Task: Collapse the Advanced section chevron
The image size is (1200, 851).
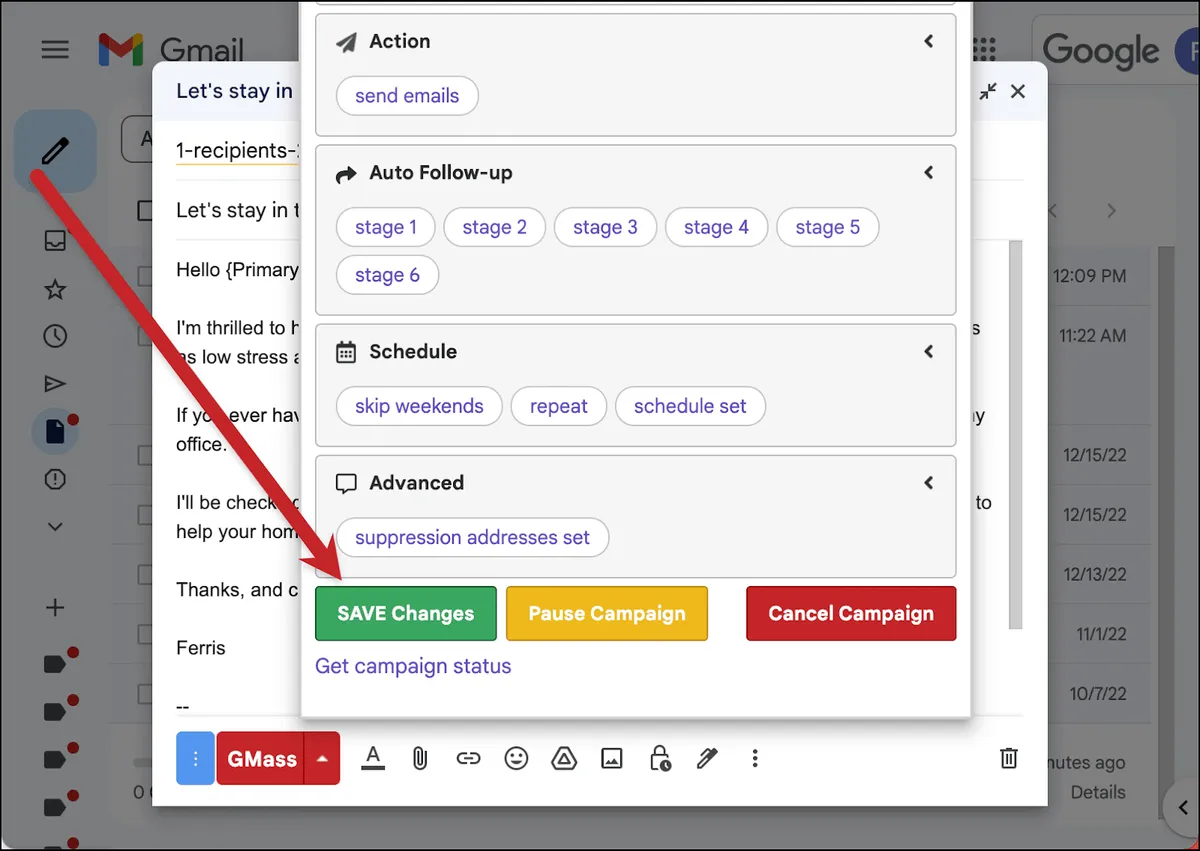Action: tap(928, 482)
